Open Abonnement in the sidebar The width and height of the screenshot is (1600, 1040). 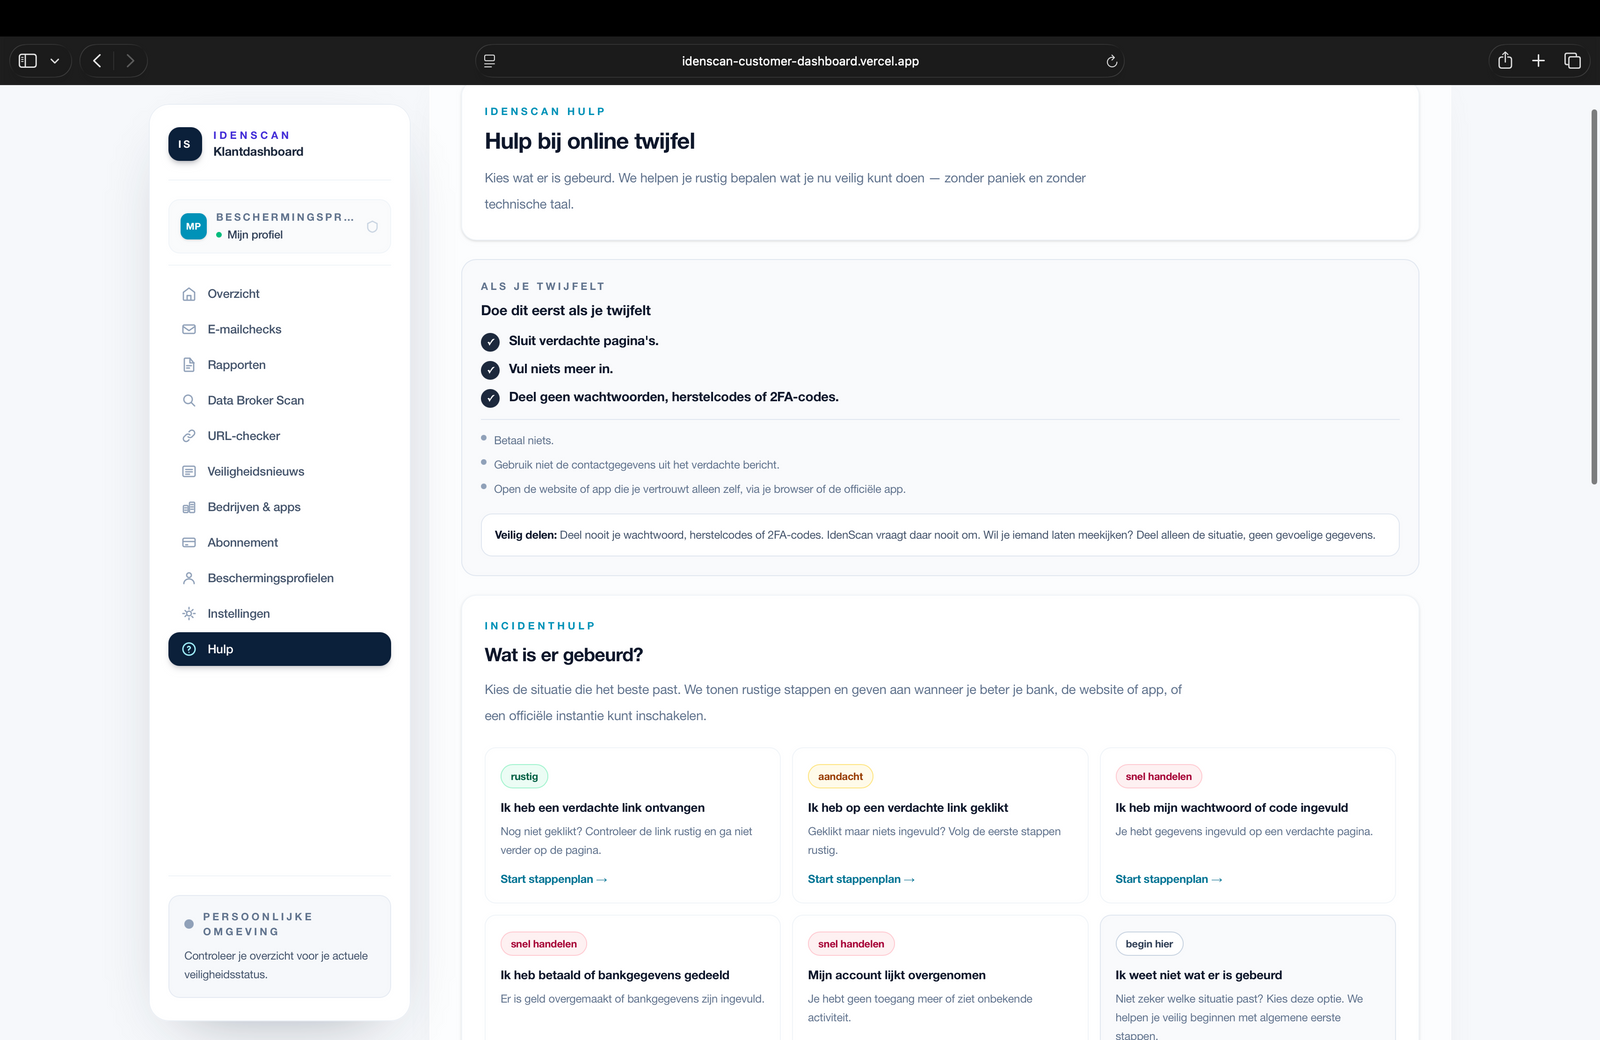(280, 542)
